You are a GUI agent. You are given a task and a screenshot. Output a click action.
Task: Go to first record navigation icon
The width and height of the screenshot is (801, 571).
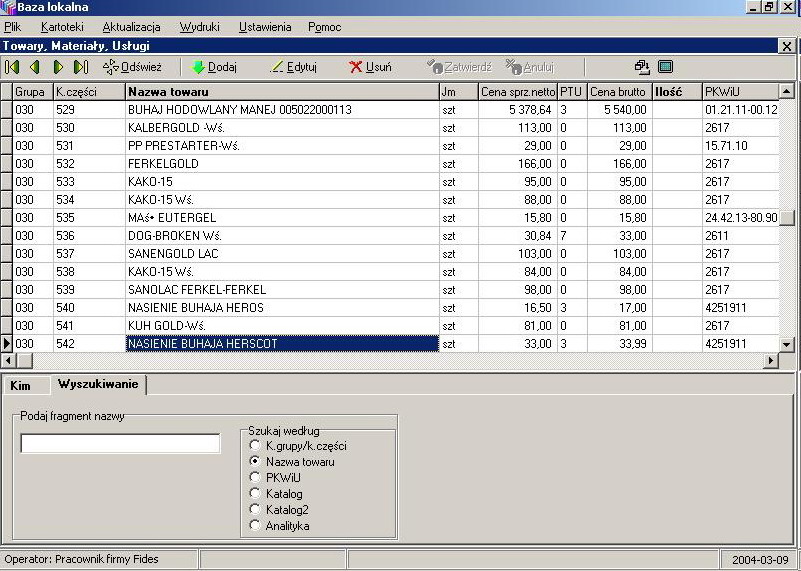12,67
